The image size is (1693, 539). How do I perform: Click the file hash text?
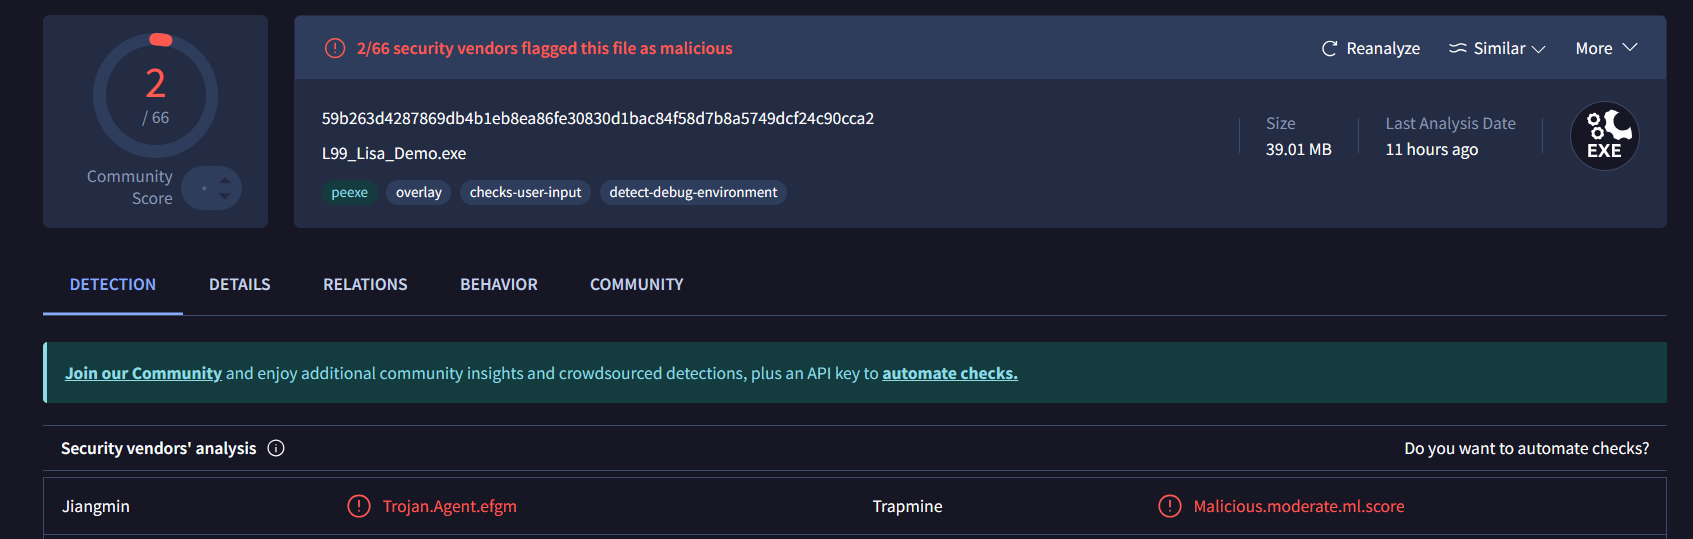tap(597, 118)
